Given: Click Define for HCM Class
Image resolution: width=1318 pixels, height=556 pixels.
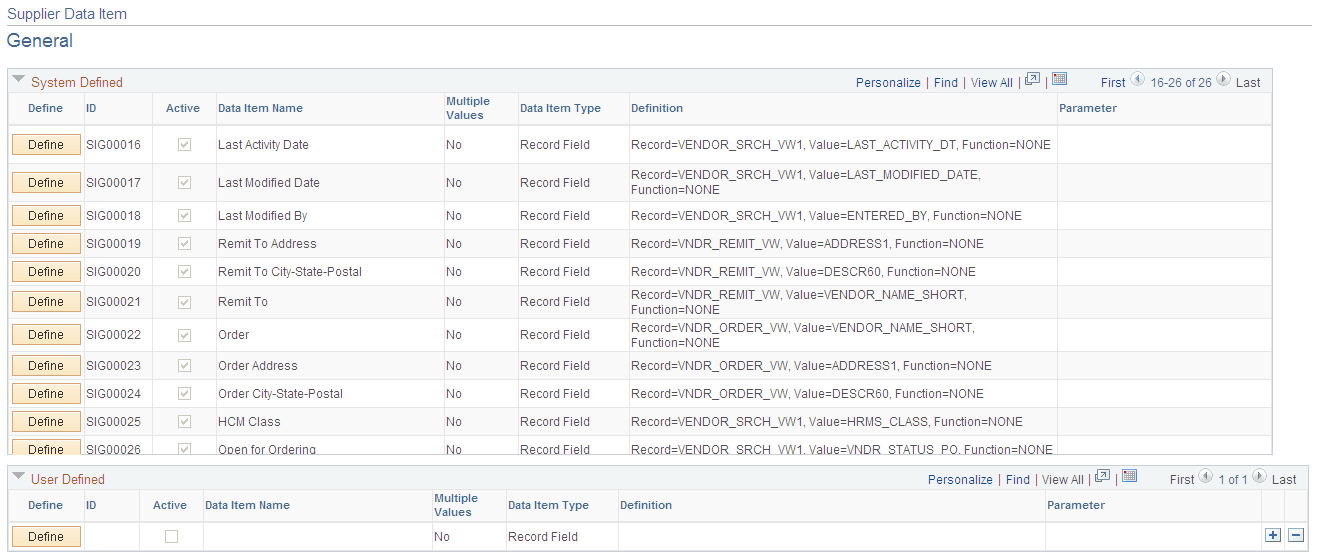Looking at the screenshot, I should pyautogui.click(x=46, y=421).
